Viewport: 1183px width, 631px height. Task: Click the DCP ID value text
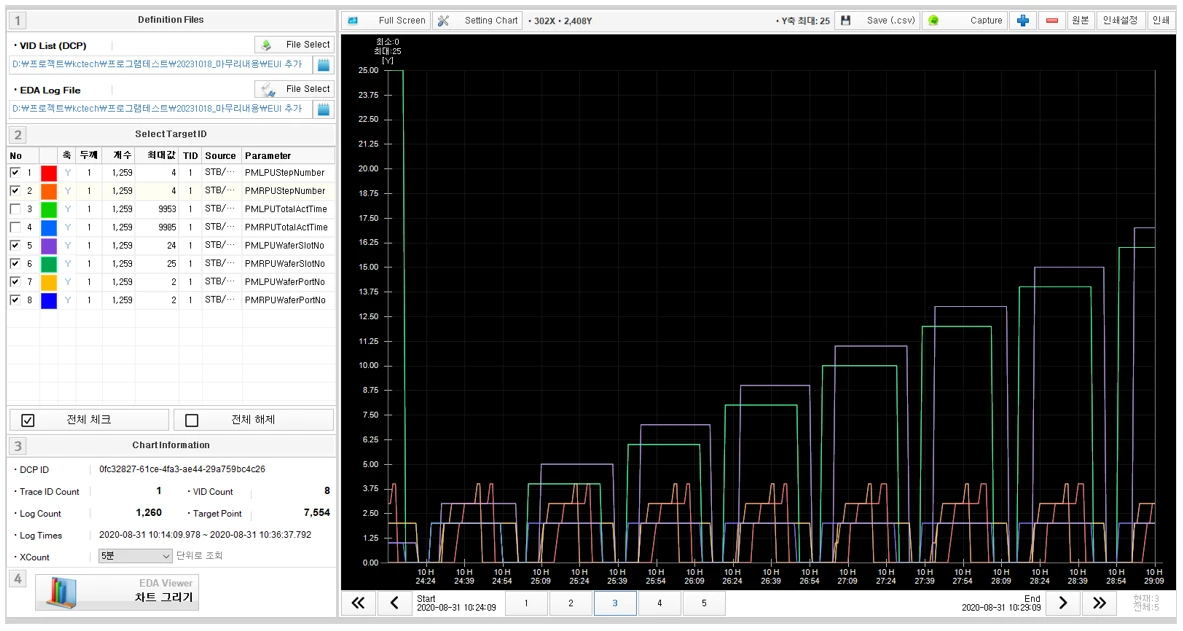click(182, 469)
